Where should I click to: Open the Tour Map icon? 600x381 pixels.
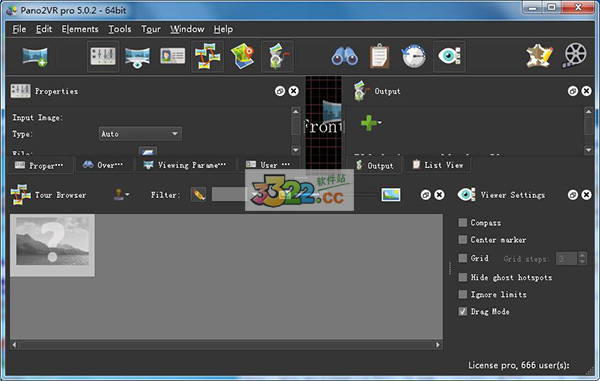(x=243, y=57)
